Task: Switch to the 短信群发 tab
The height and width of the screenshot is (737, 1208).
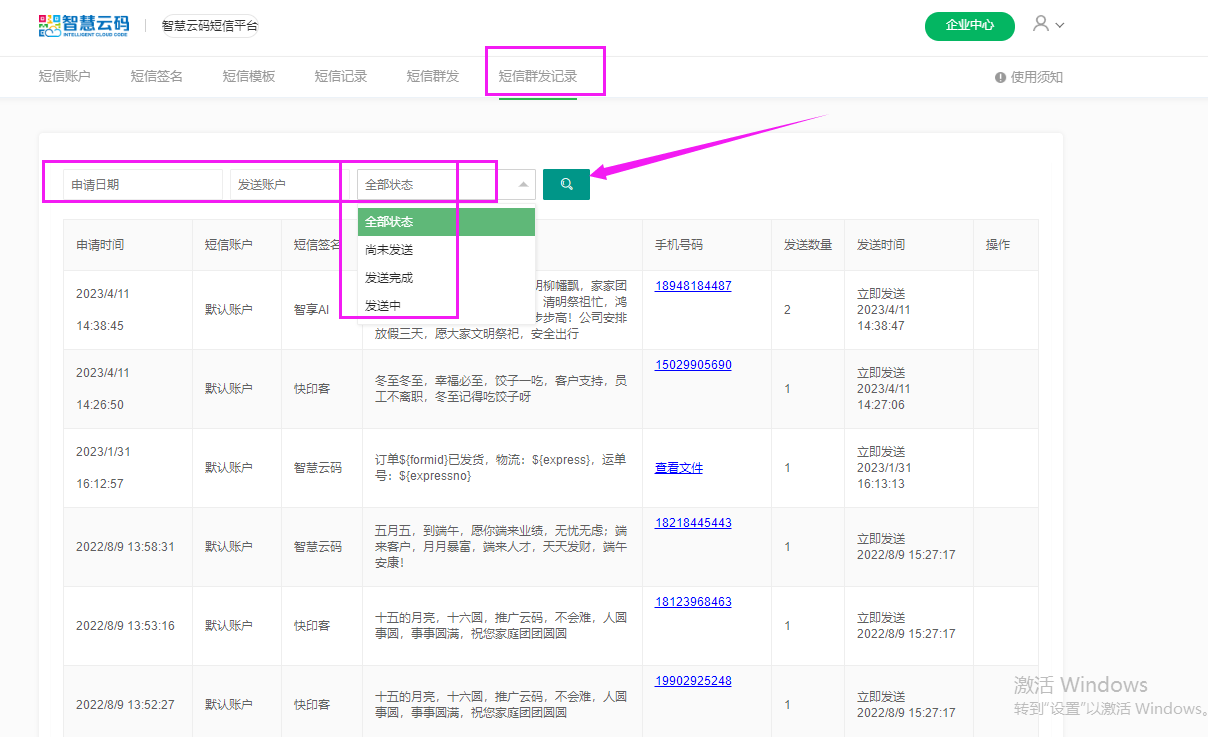Action: click(x=432, y=76)
